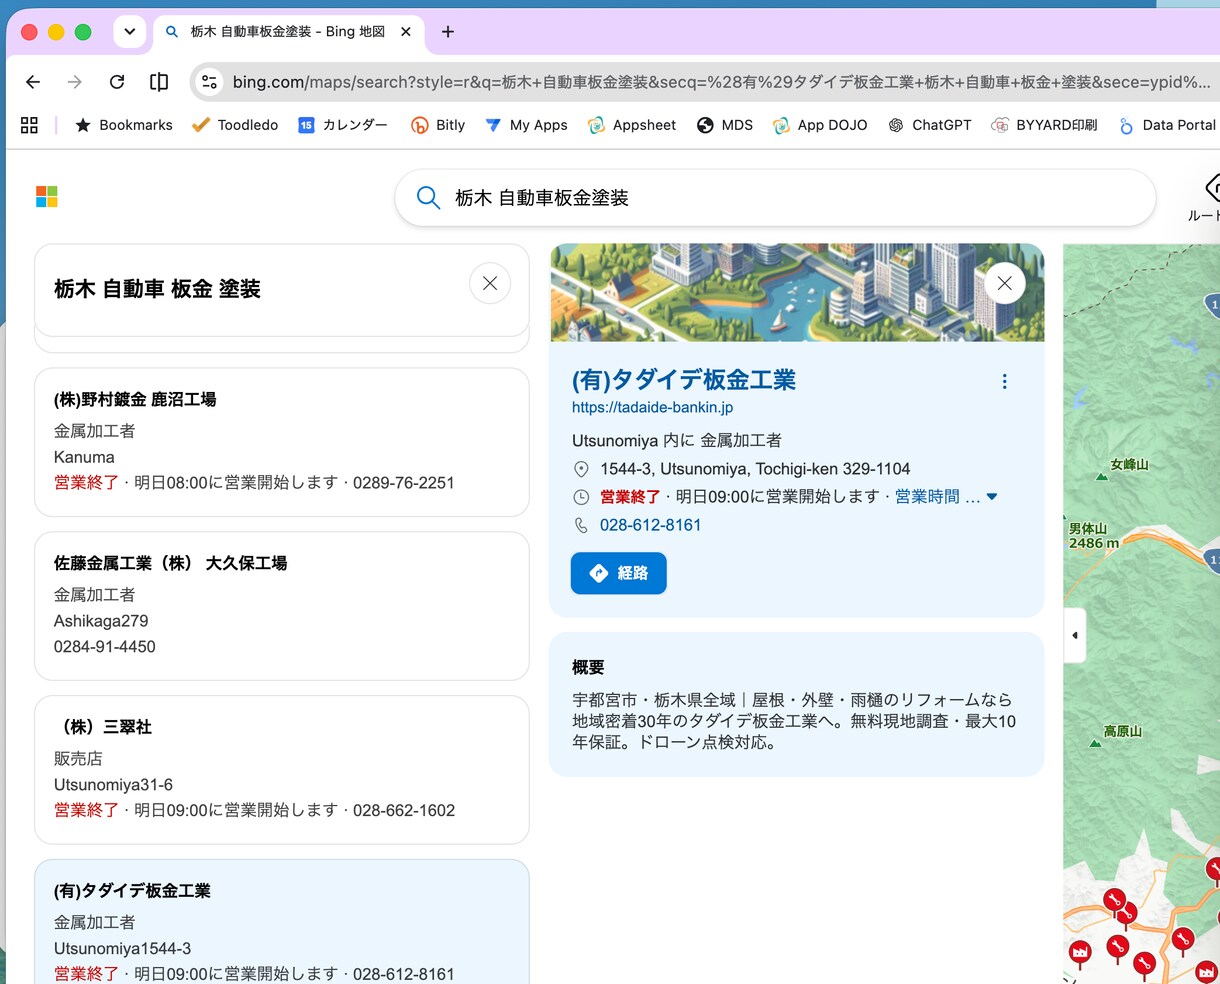Click the 0289-76-2251 phone number text

(403, 483)
